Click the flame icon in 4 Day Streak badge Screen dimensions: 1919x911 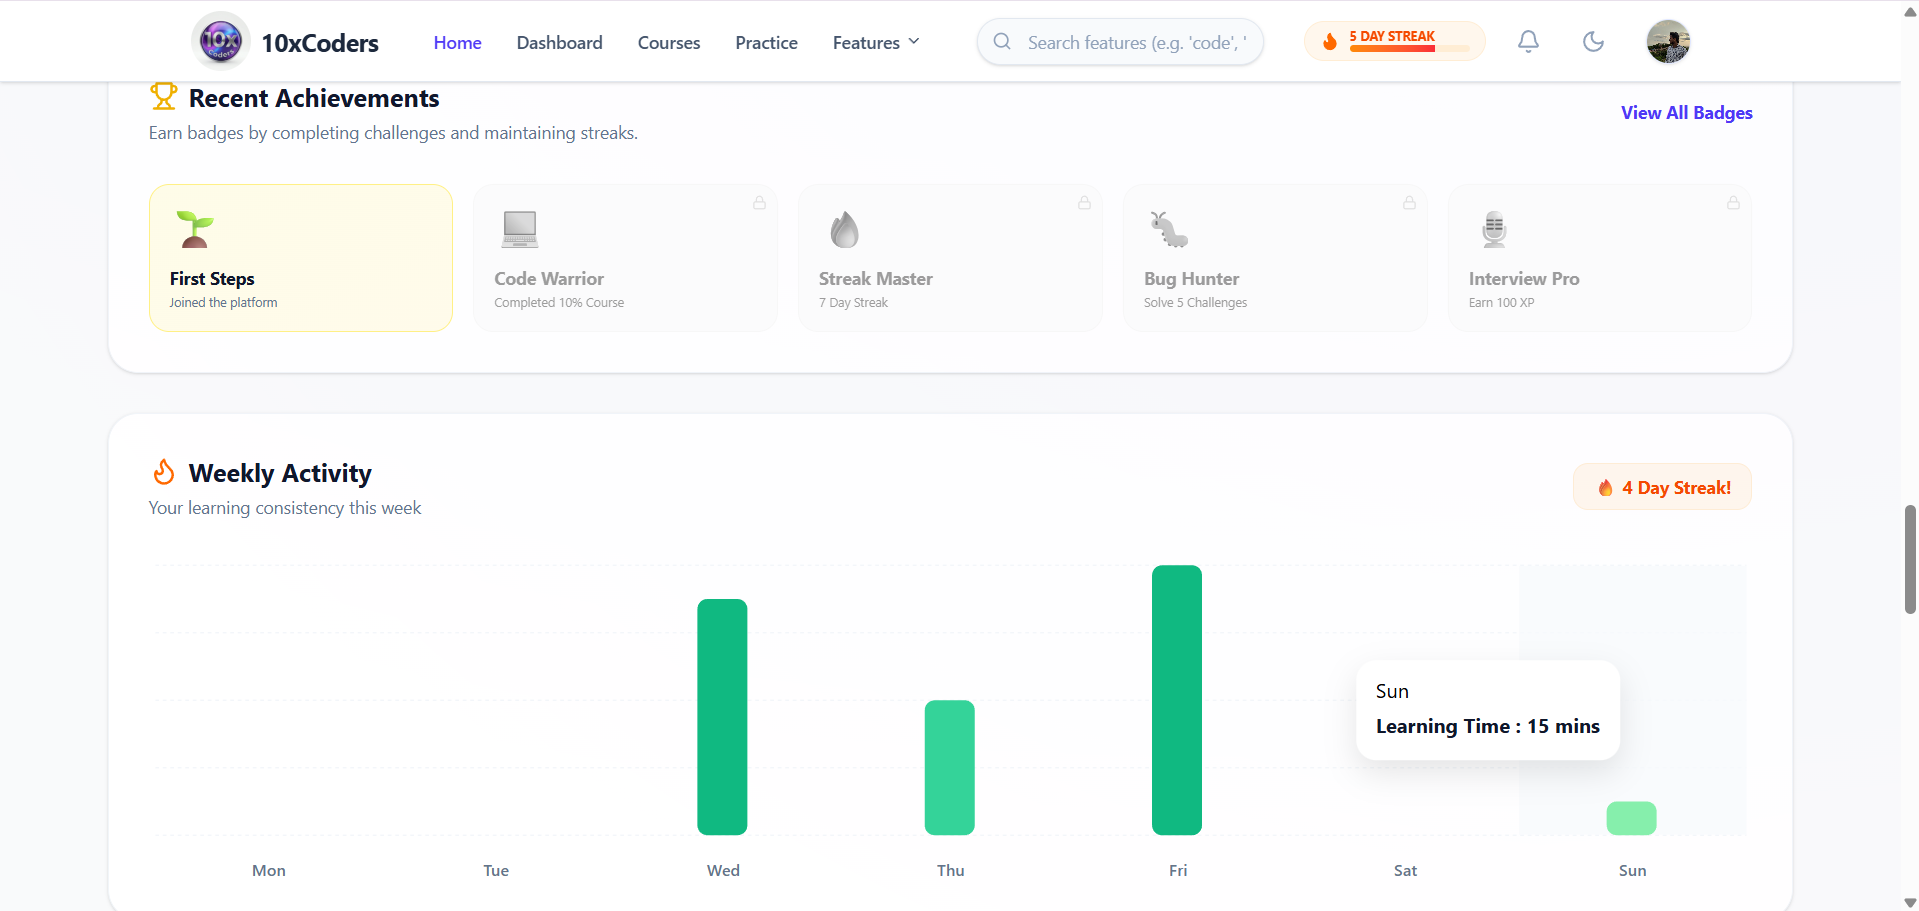[x=1605, y=488]
